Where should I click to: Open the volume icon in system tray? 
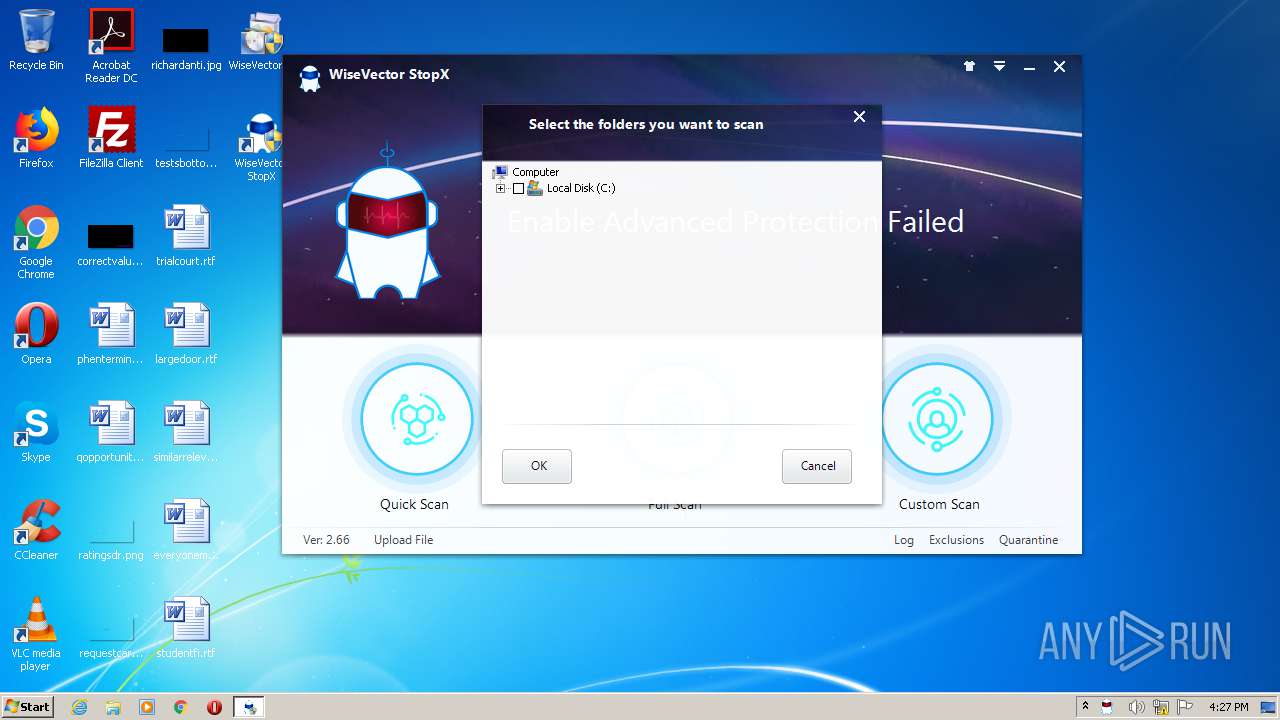coord(1136,707)
